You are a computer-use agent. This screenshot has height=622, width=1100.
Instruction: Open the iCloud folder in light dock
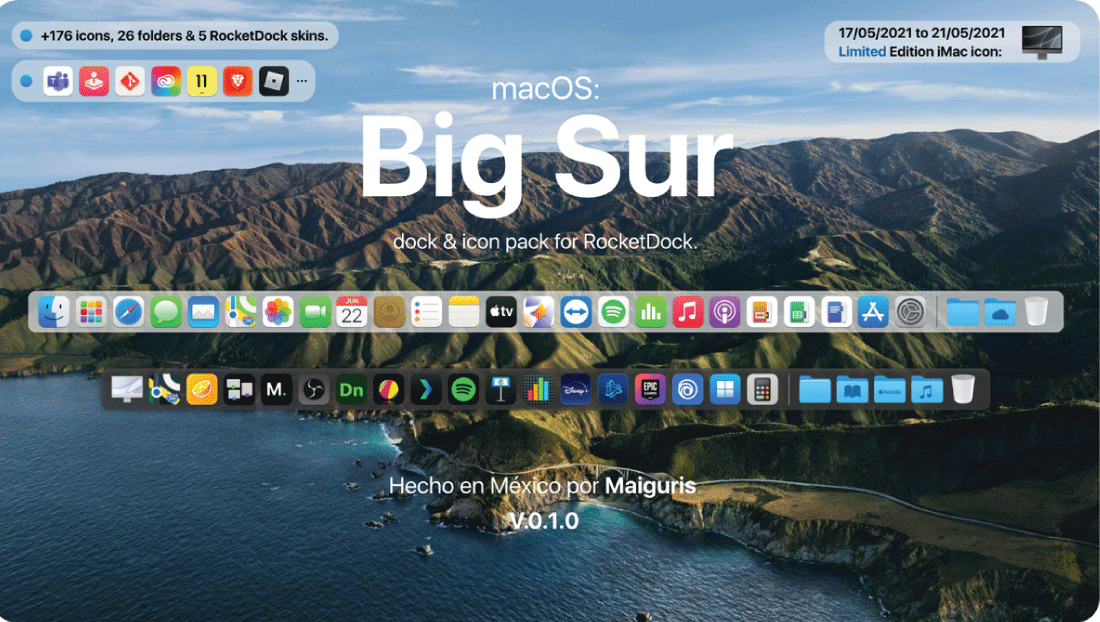click(1000, 312)
